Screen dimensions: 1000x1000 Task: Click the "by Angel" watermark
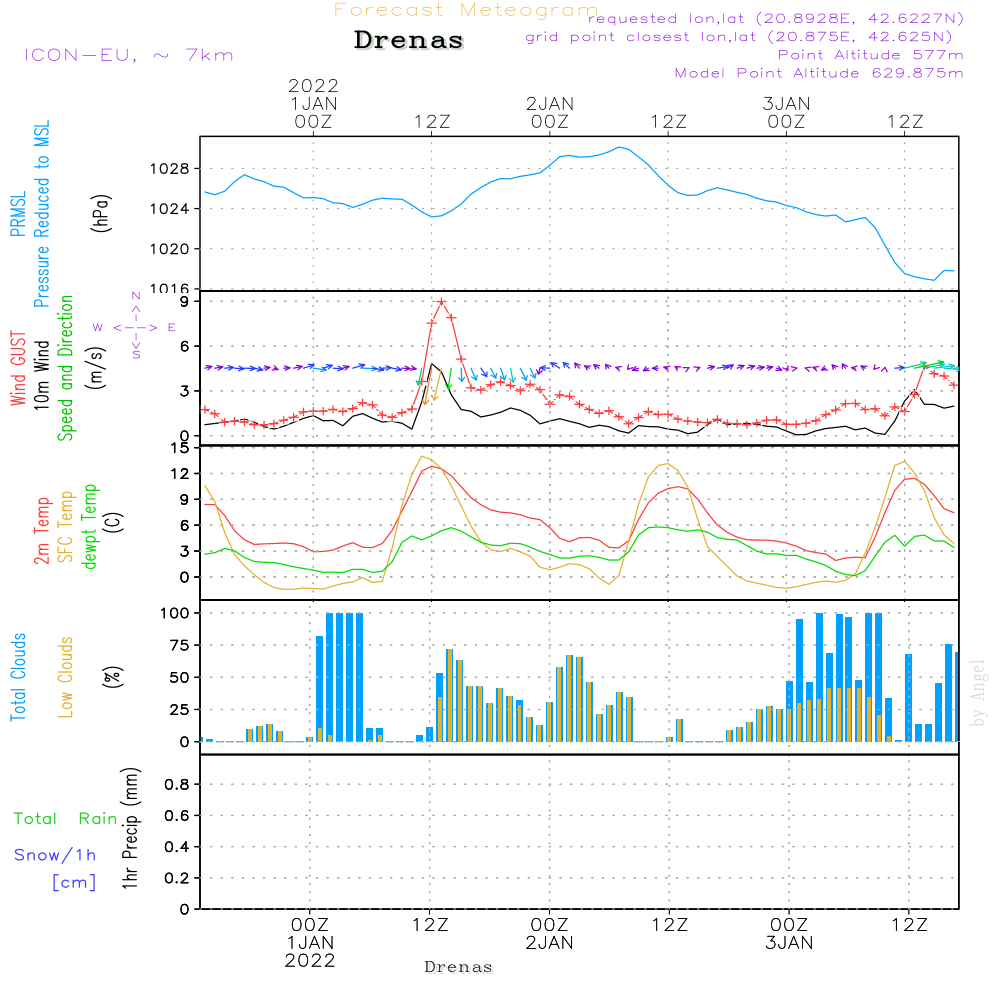coord(978,692)
